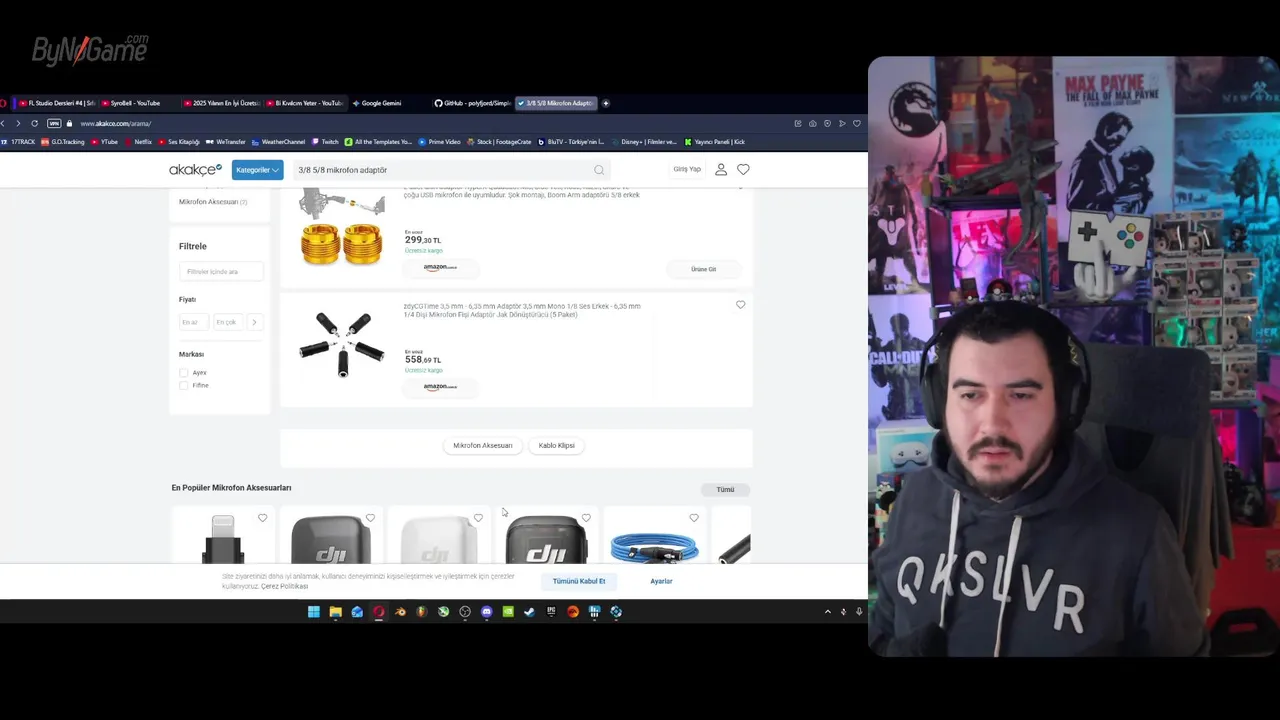
Task: Switch to 2025 Yılının En İyi tab
Action: (222, 103)
